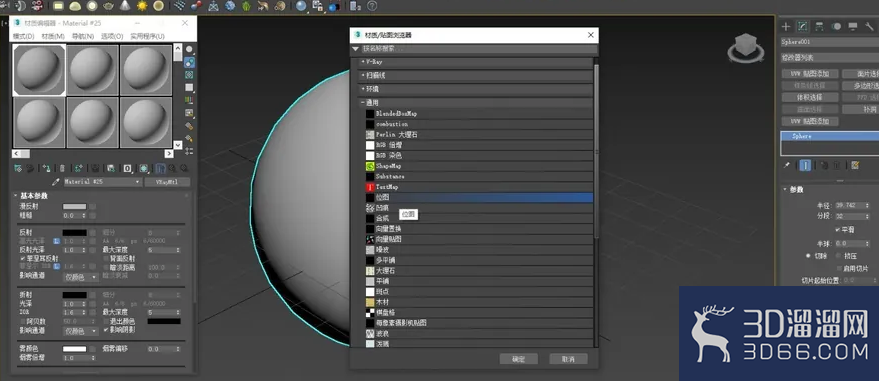Click the VRayMtl material type button
Screen dimensions: 879x381
pyautogui.click(x=167, y=182)
